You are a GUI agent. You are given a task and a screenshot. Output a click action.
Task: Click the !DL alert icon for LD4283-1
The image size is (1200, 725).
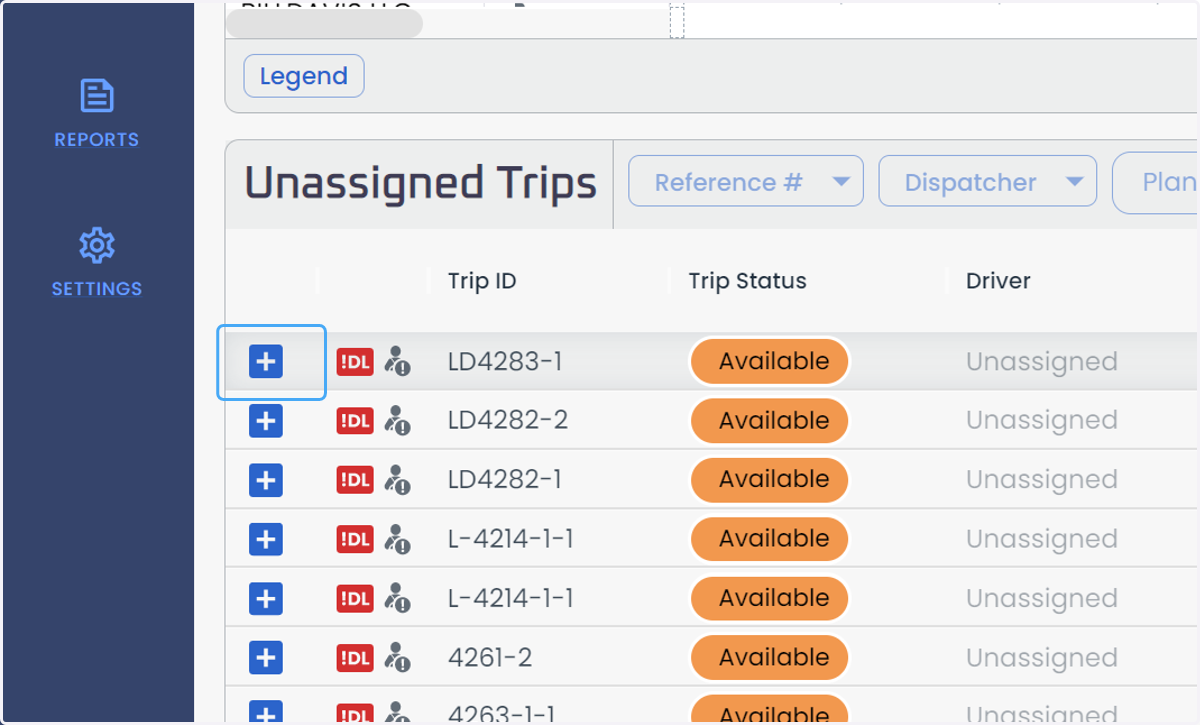coord(355,362)
